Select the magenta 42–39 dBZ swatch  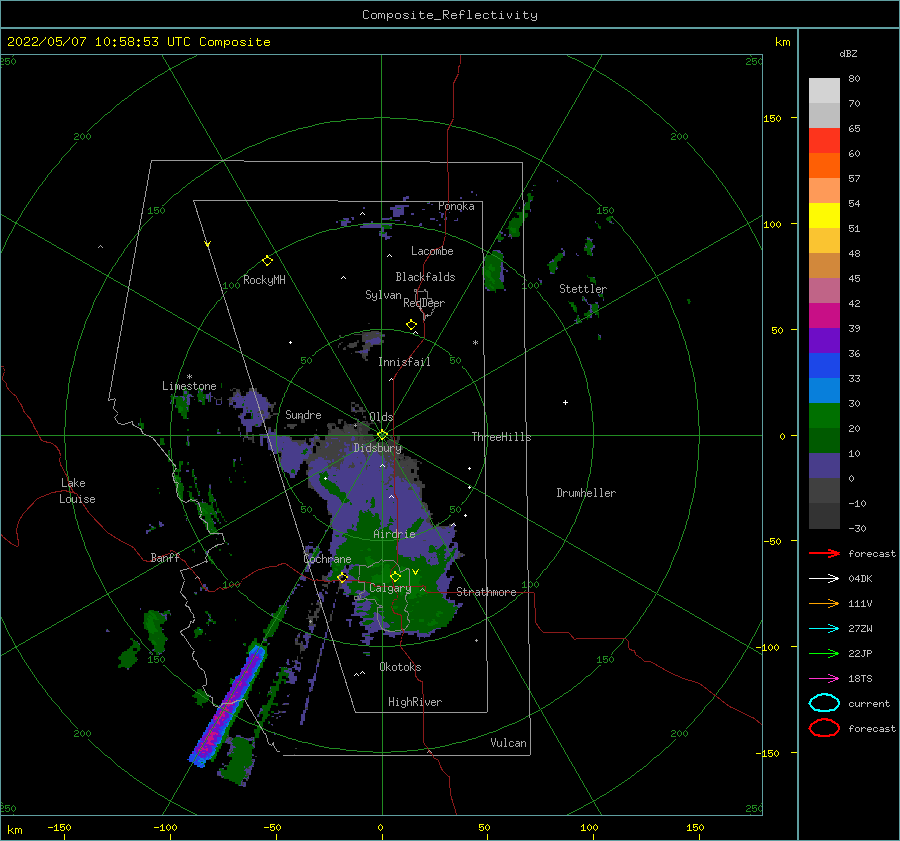coord(824,316)
